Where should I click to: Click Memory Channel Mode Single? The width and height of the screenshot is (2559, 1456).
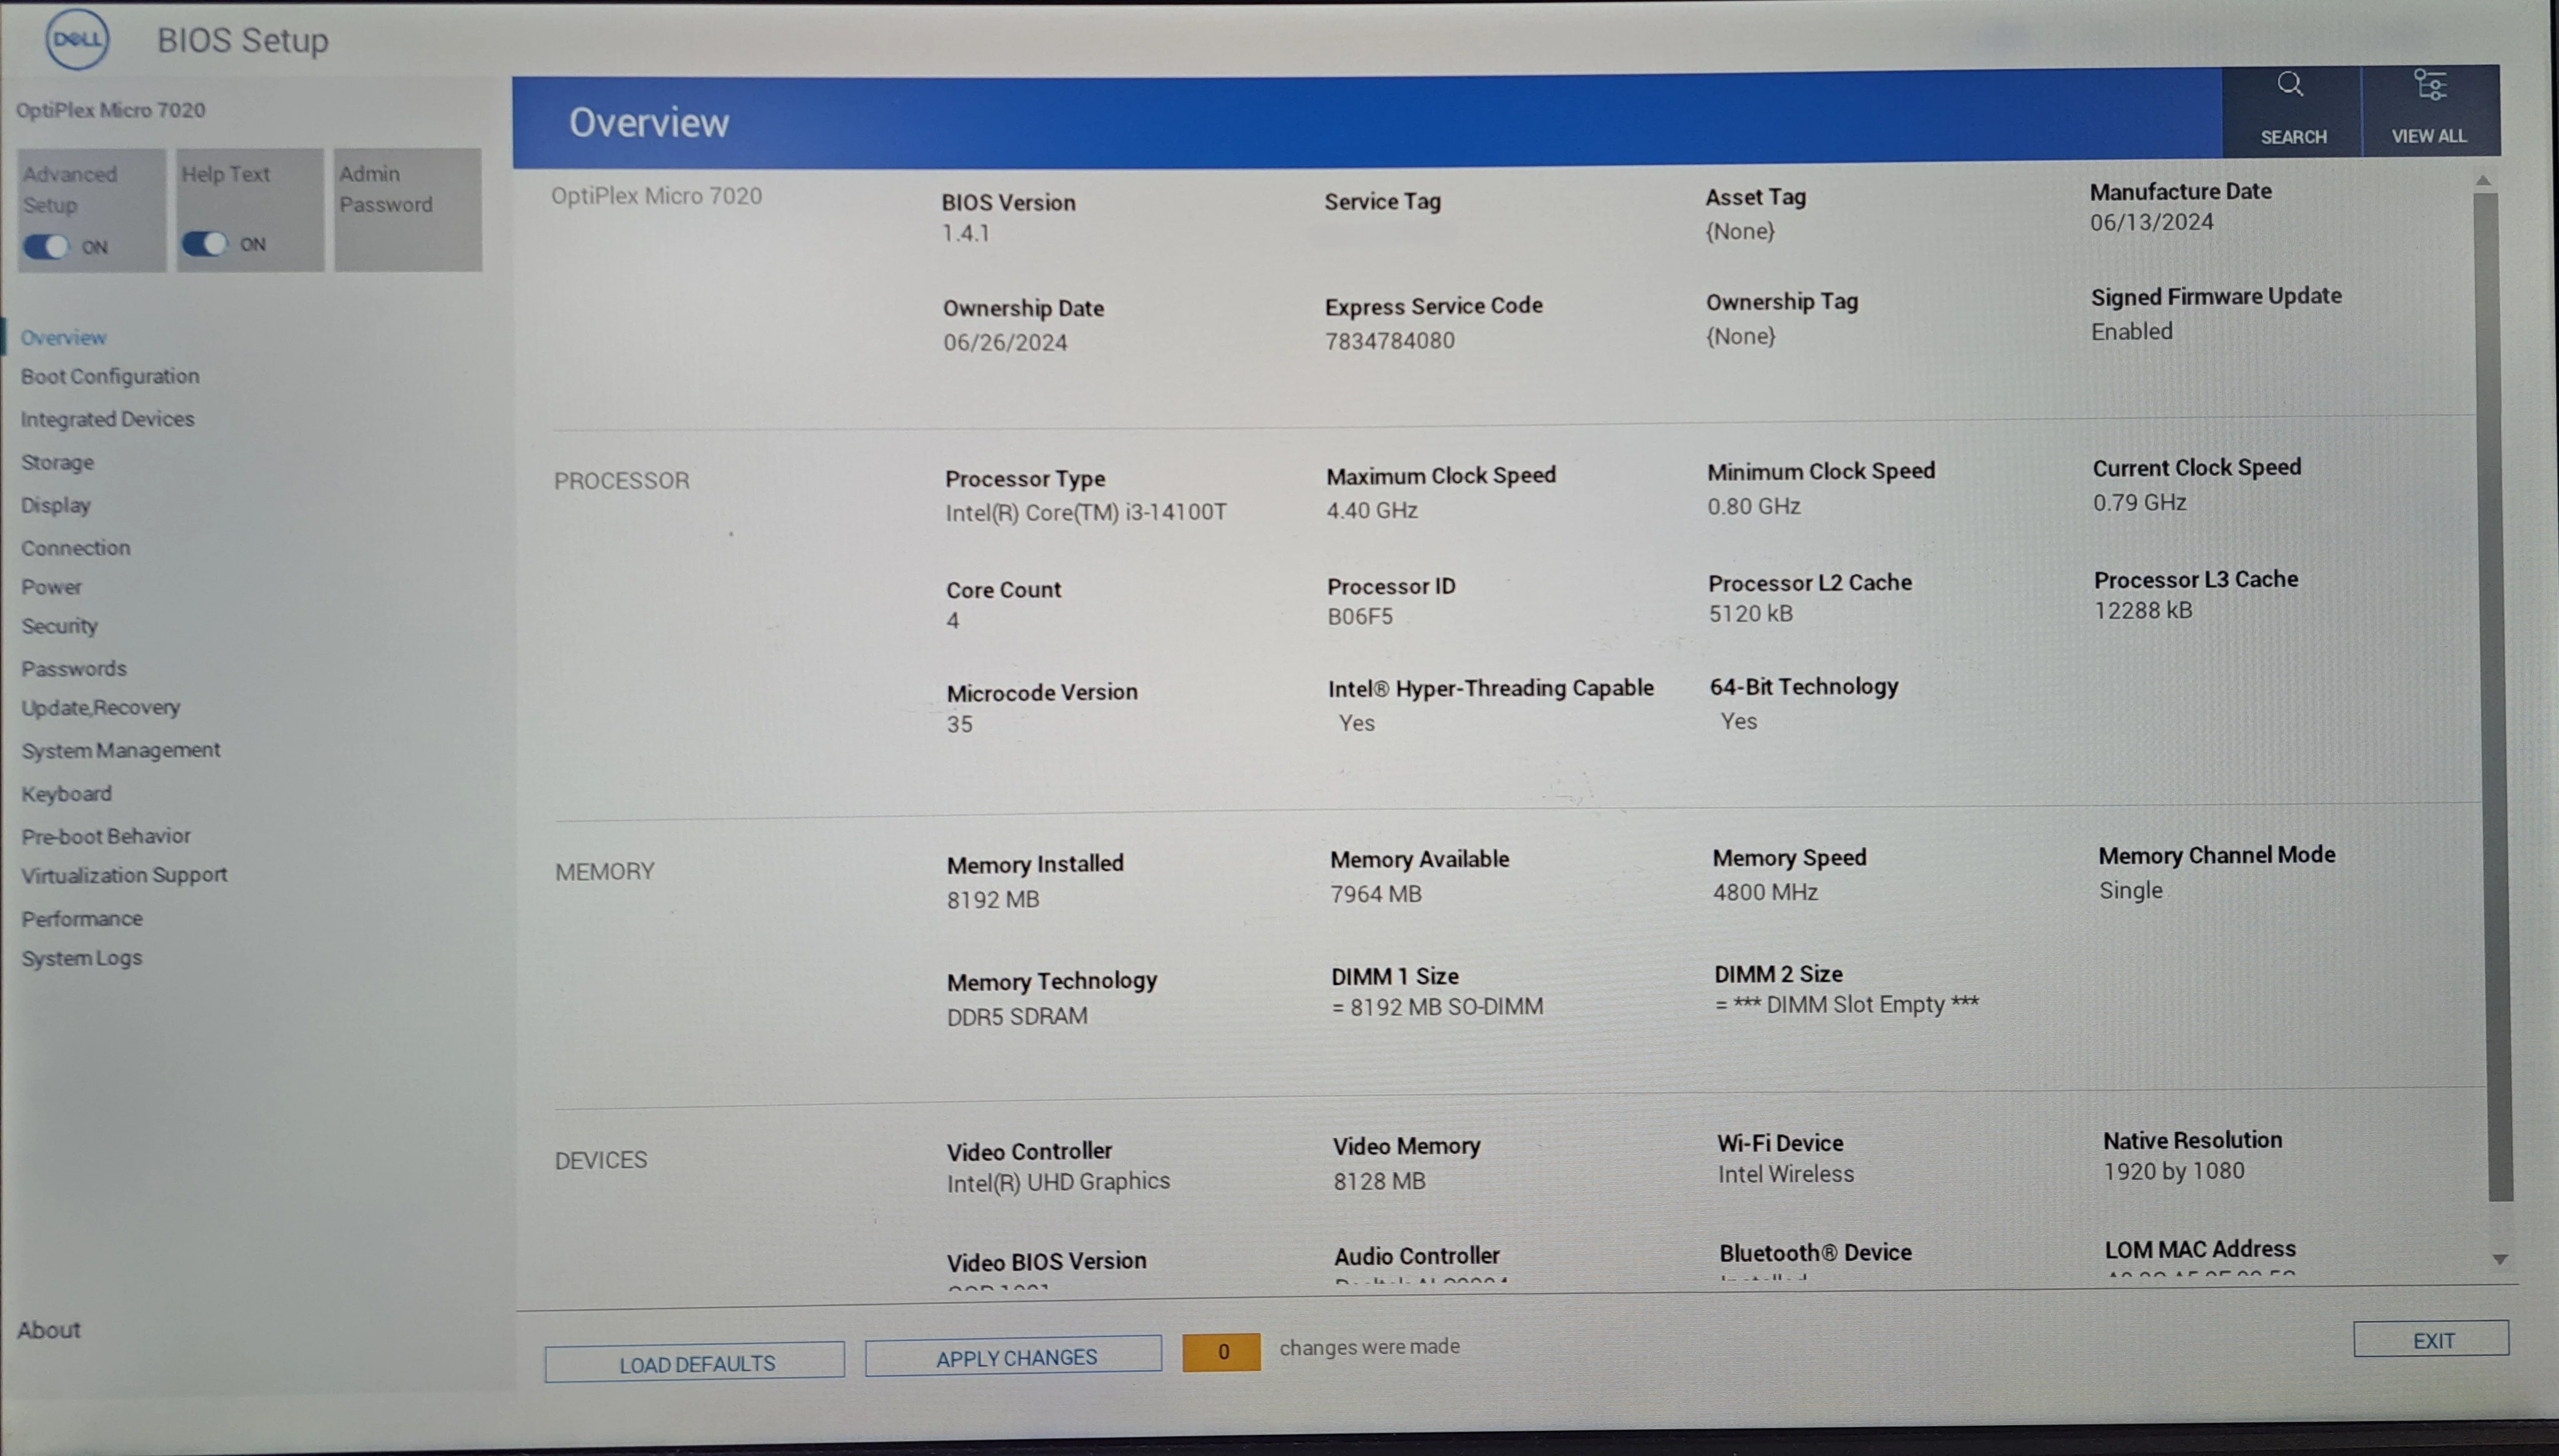tap(2130, 890)
